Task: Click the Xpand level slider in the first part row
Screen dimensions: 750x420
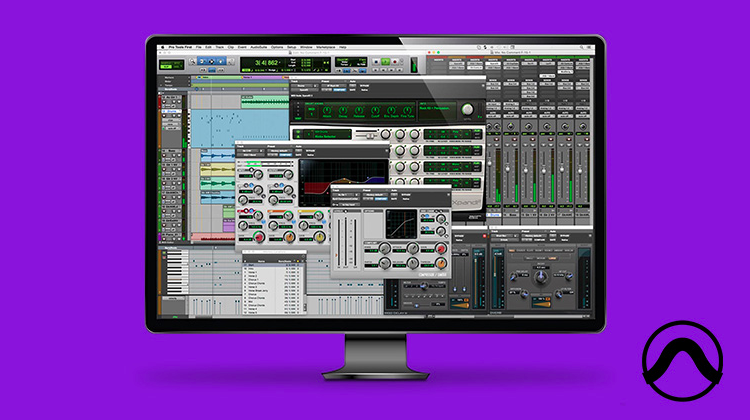Action: pyautogui.click(x=367, y=135)
